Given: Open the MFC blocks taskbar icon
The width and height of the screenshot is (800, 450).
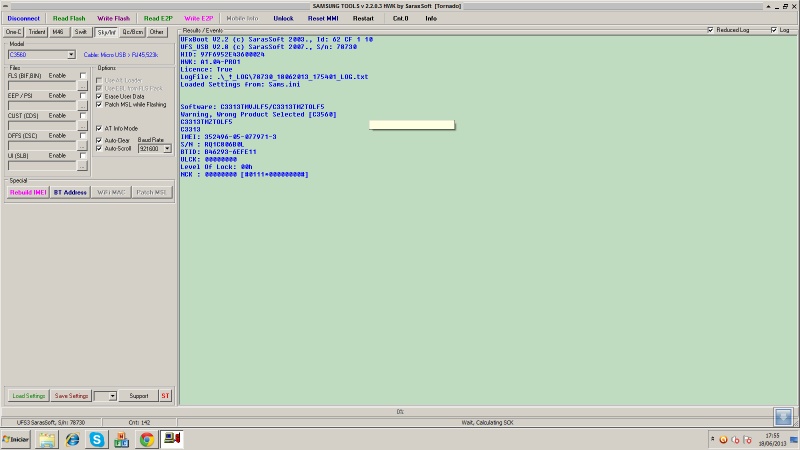Looking at the screenshot, I should [x=121, y=439].
